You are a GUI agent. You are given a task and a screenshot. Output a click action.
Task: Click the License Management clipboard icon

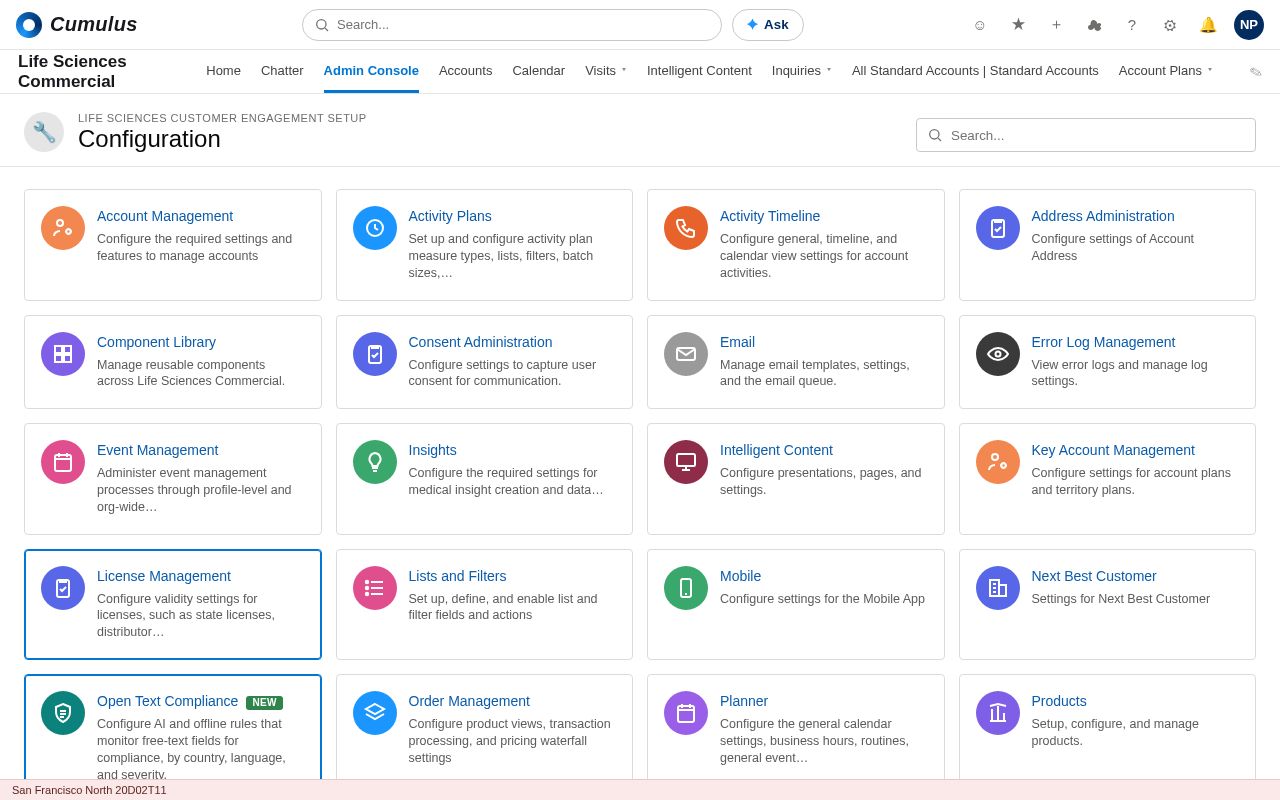pyautogui.click(x=63, y=588)
